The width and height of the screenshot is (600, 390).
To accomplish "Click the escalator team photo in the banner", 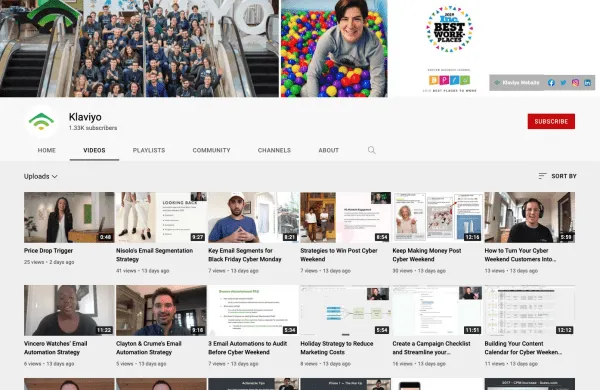I will 140,48.
